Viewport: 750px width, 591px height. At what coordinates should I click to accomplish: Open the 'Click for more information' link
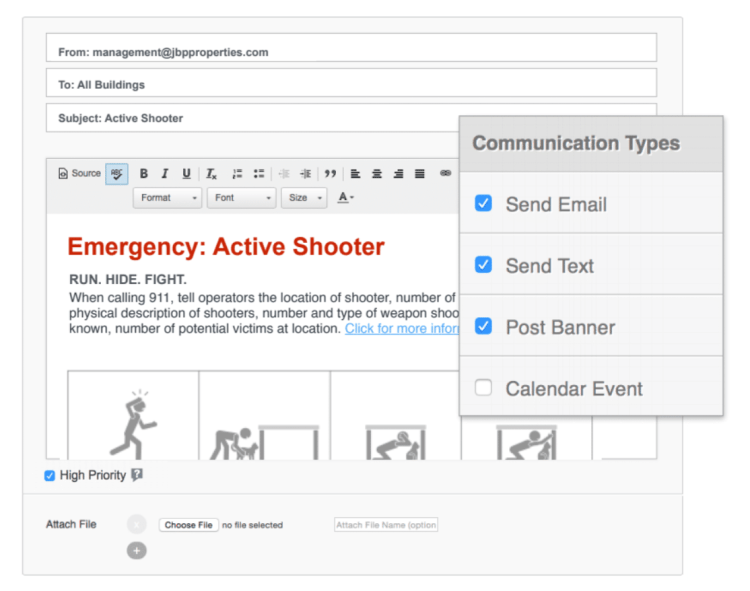click(402, 329)
